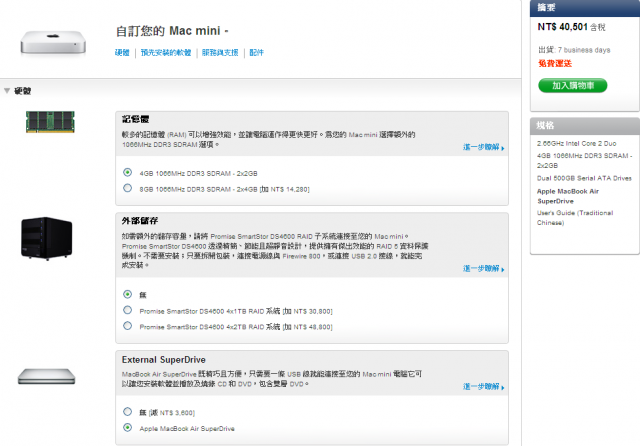Image resolution: width=640 pixels, height=446 pixels.
Task: Click the 外部儲存 section heading
Action: pos(140,221)
